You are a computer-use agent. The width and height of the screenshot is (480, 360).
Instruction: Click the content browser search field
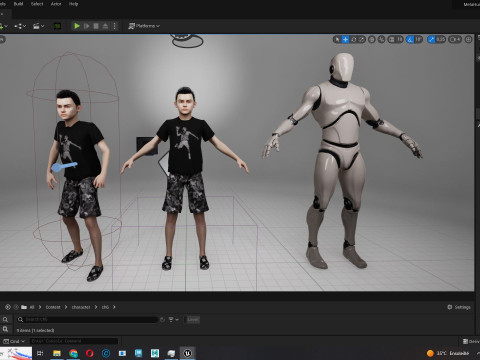(87, 319)
